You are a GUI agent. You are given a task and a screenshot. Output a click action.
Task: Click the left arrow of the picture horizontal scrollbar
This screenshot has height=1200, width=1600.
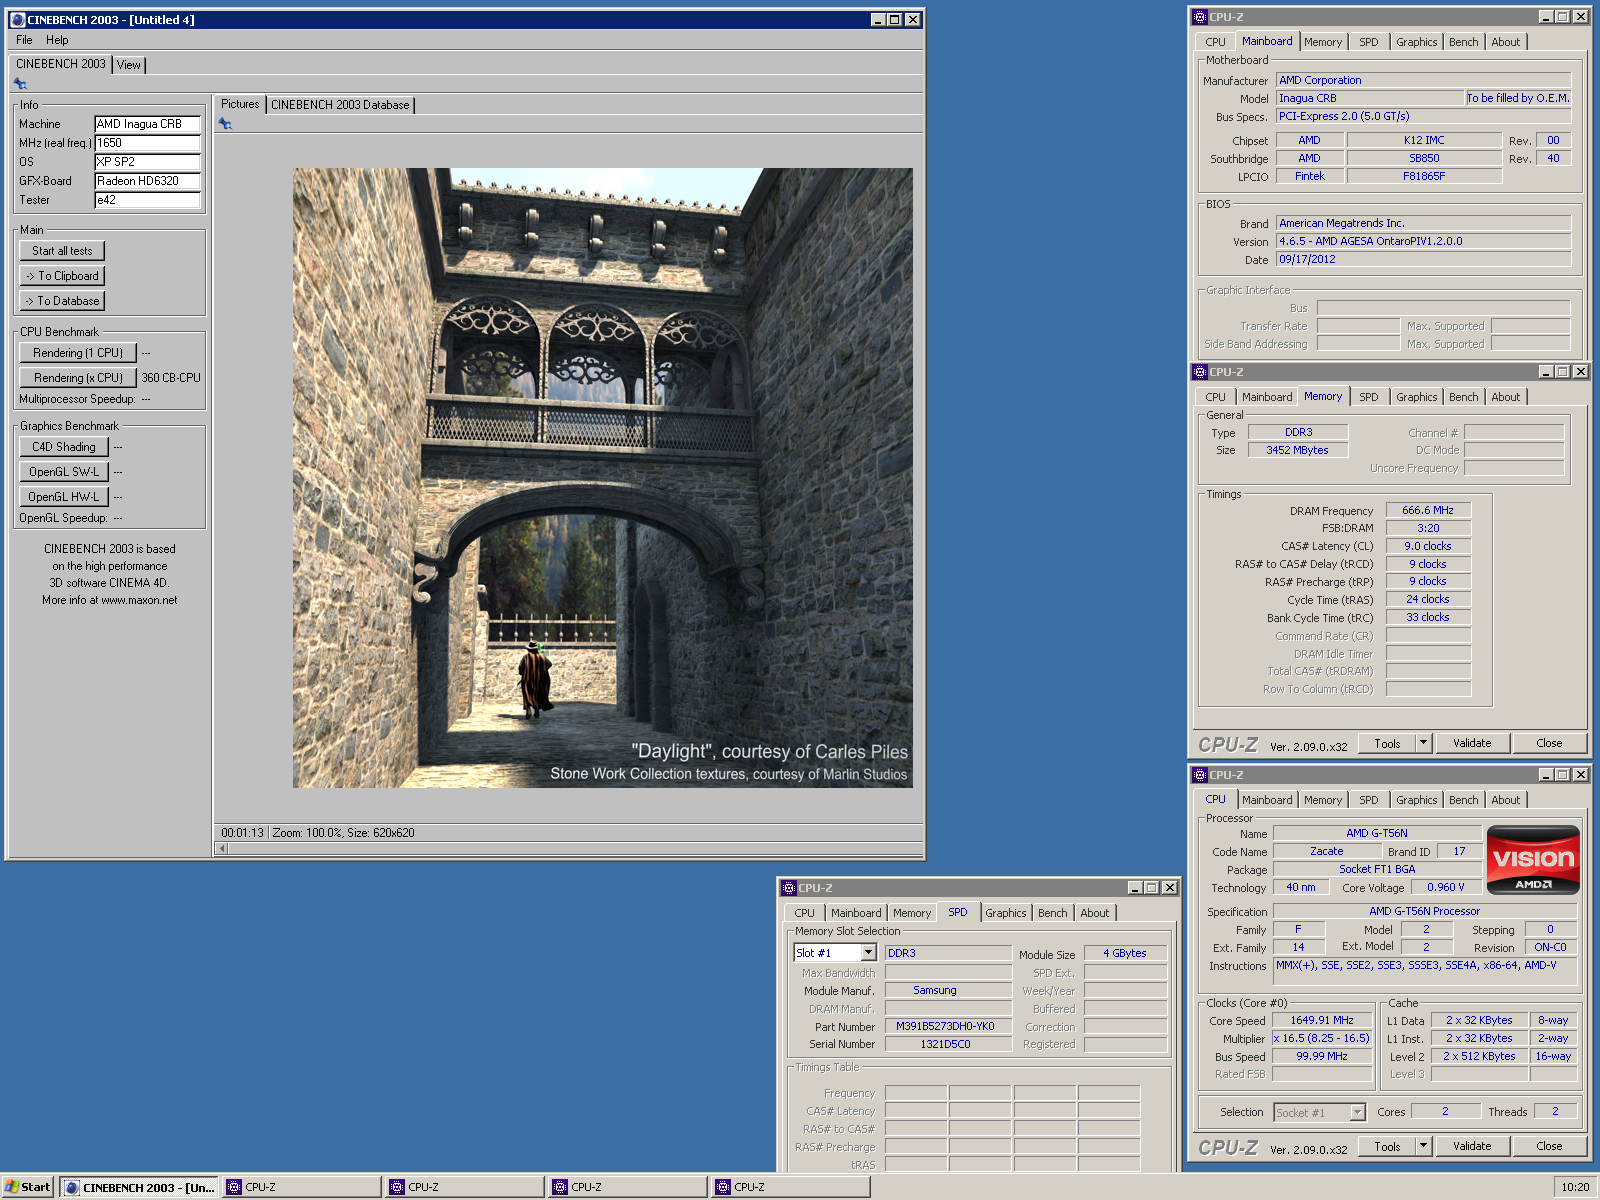click(x=222, y=848)
